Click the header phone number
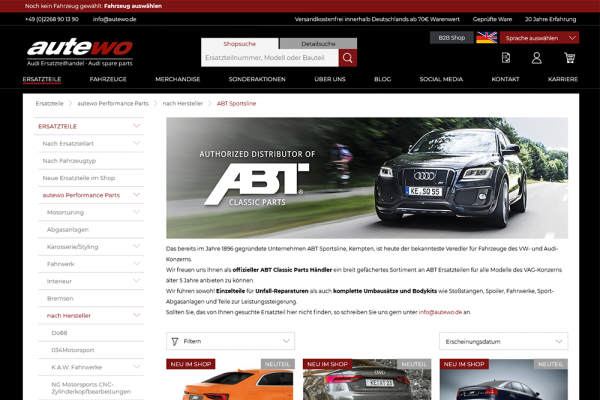The width and height of the screenshot is (600, 400). [52, 19]
